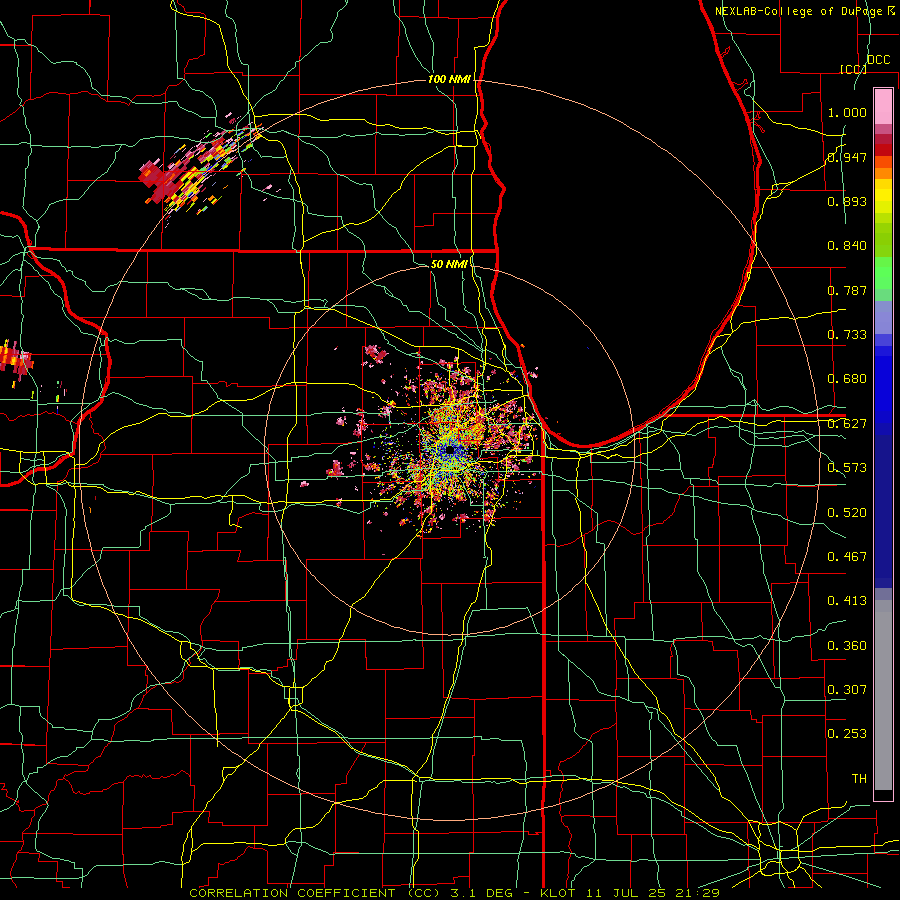This screenshot has height=900, width=900.
Task: Click the 0.680 scale value
Action: pyautogui.click(x=847, y=379)
